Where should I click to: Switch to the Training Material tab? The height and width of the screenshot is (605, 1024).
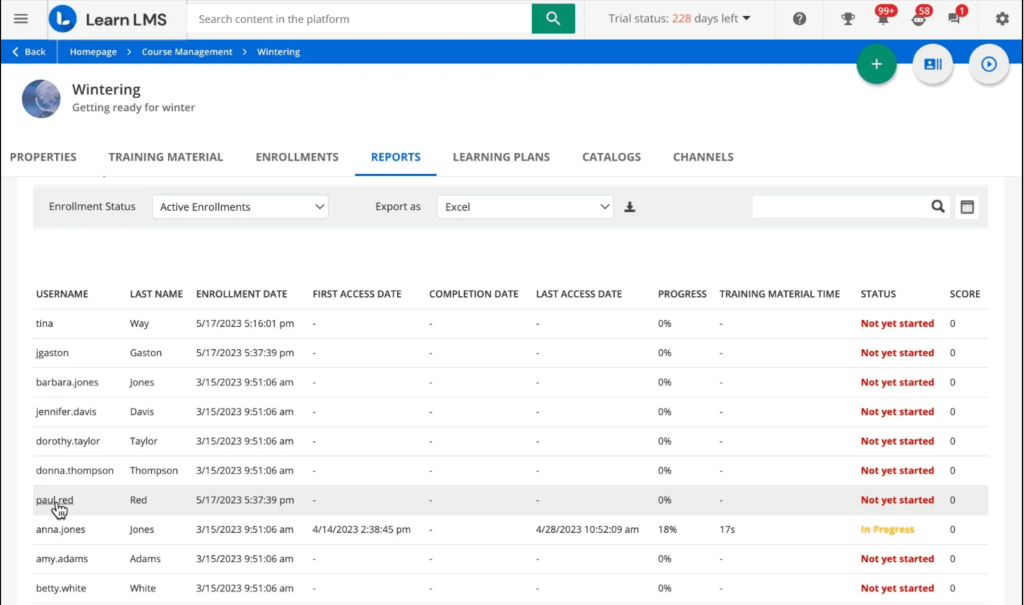pyautogui.click(x=166, y=157)
